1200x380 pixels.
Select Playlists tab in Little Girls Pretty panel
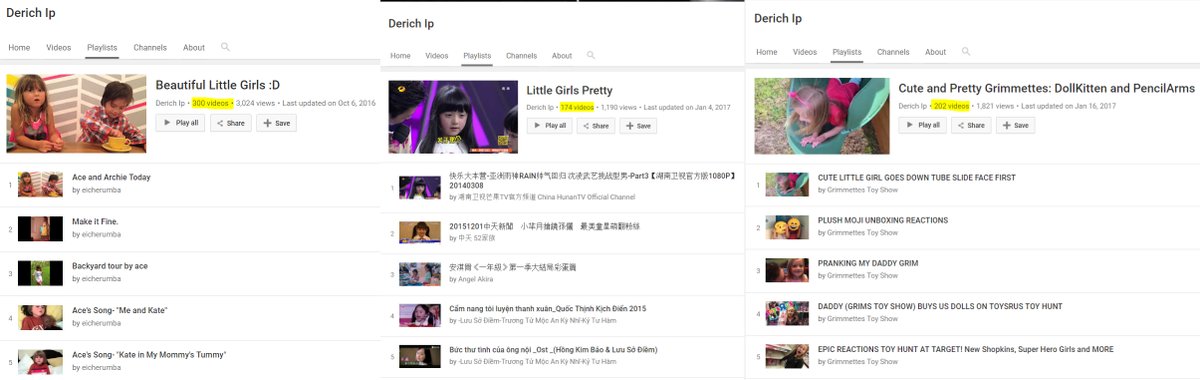coord(478,56)
